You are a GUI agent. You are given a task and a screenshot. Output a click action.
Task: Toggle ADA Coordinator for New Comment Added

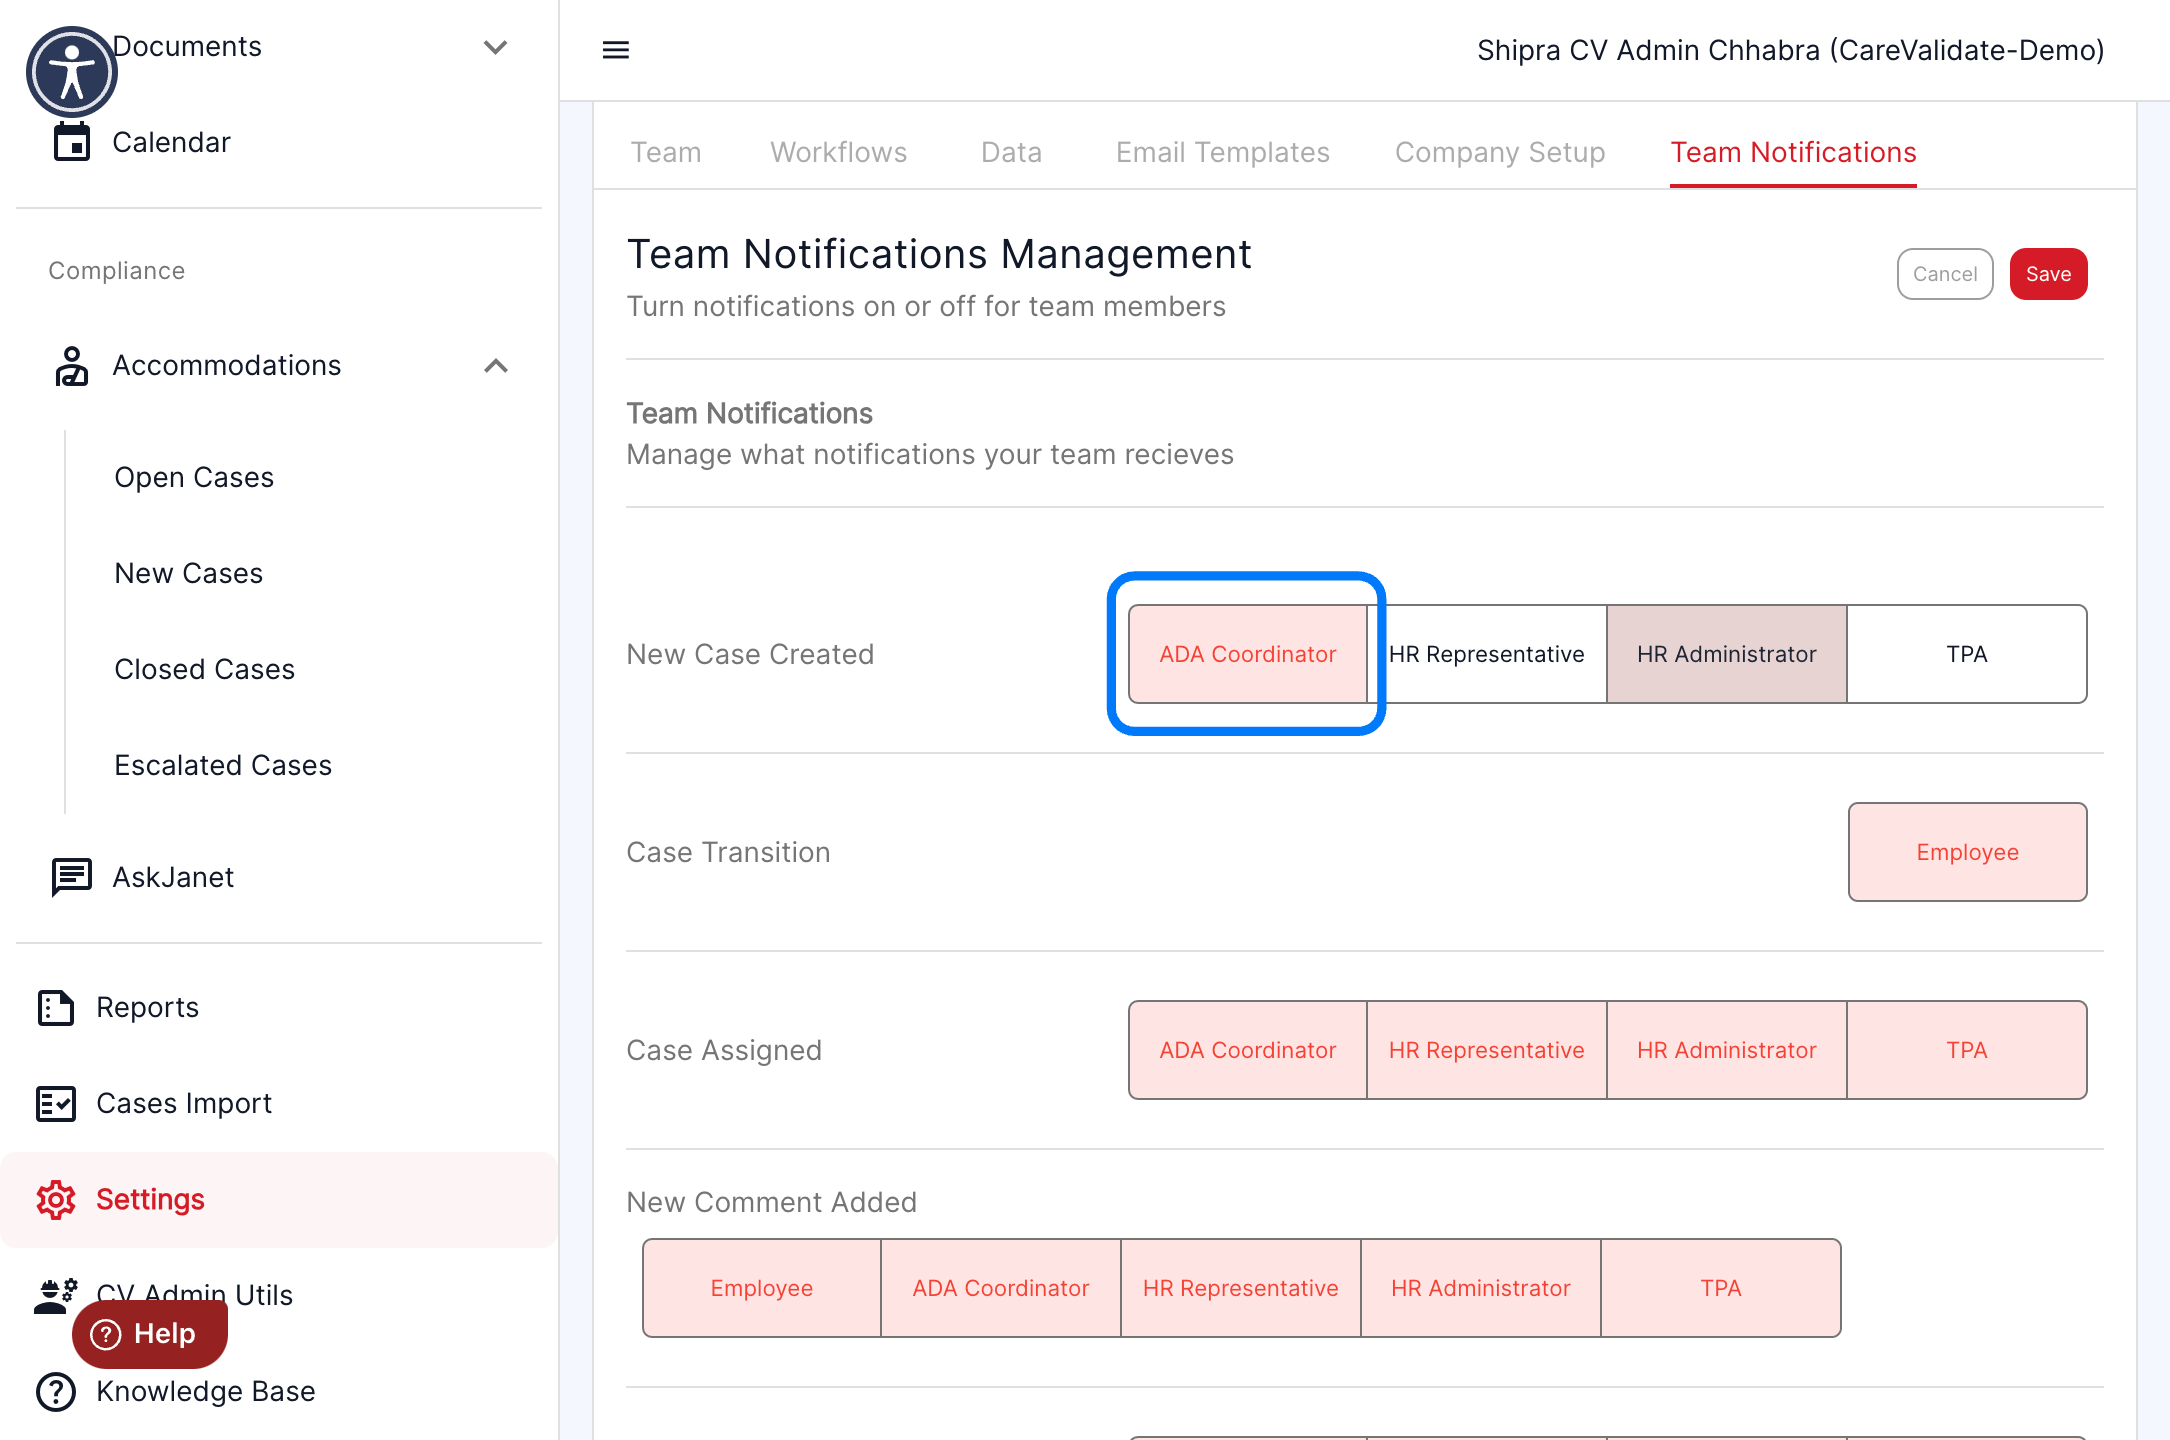point(1001,1288)
